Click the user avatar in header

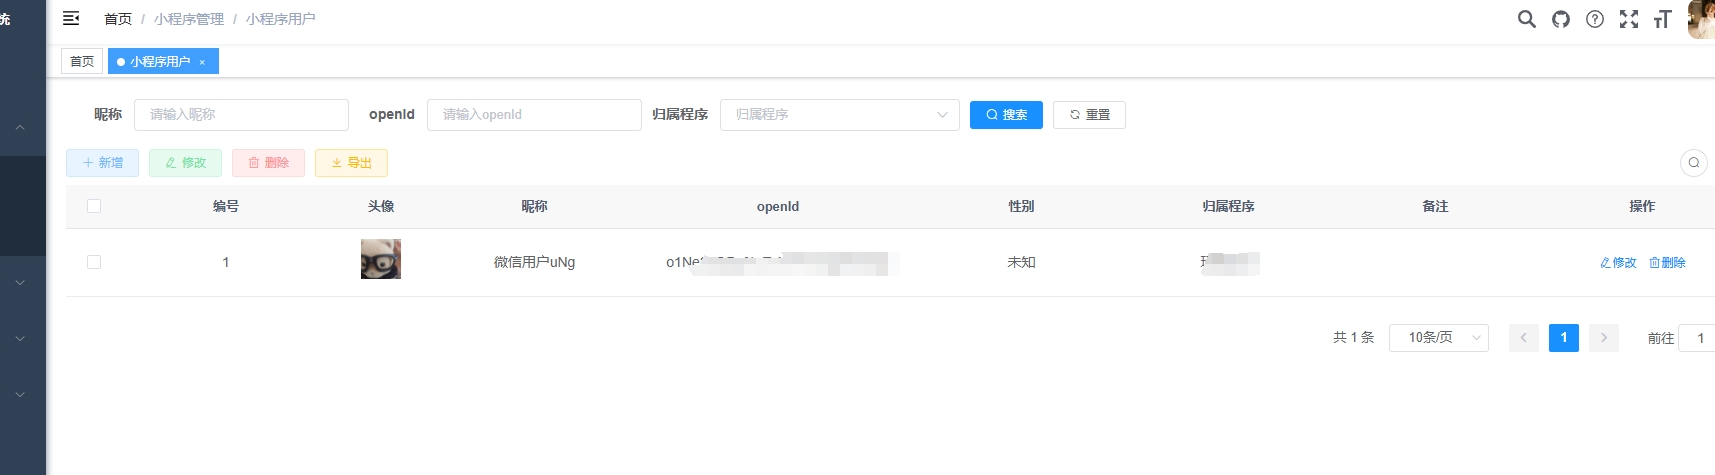tap(1701, 19)
